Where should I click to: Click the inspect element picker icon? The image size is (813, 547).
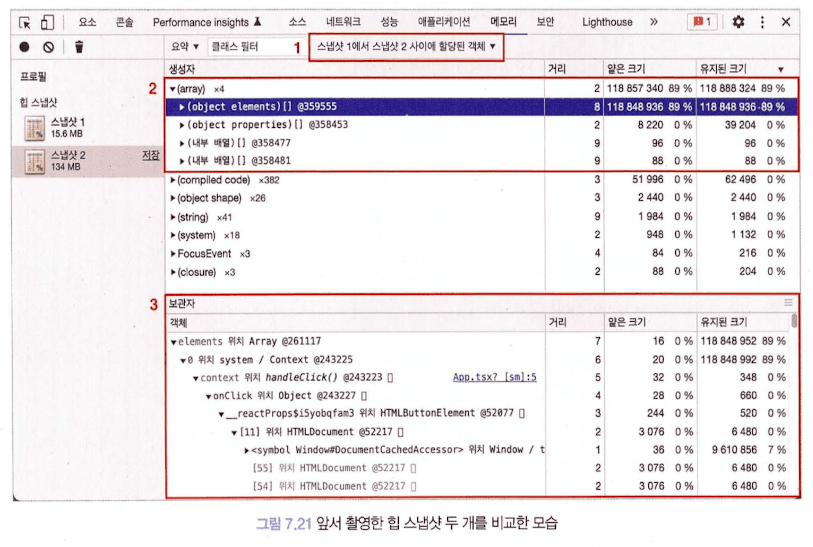pyautogui.click(x=25, y=22)
